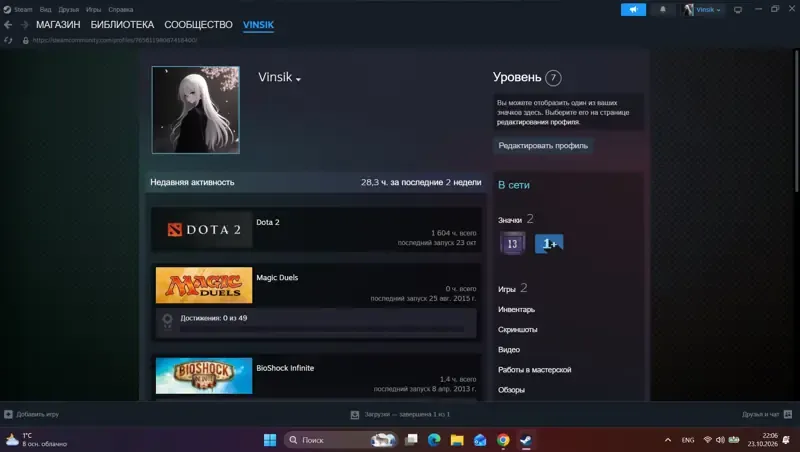Viewport: 800px width, 452px height.
Task: Switch to СООБЩЕСТВО tab
Action: pyautogui.click(x=198, y=24)
